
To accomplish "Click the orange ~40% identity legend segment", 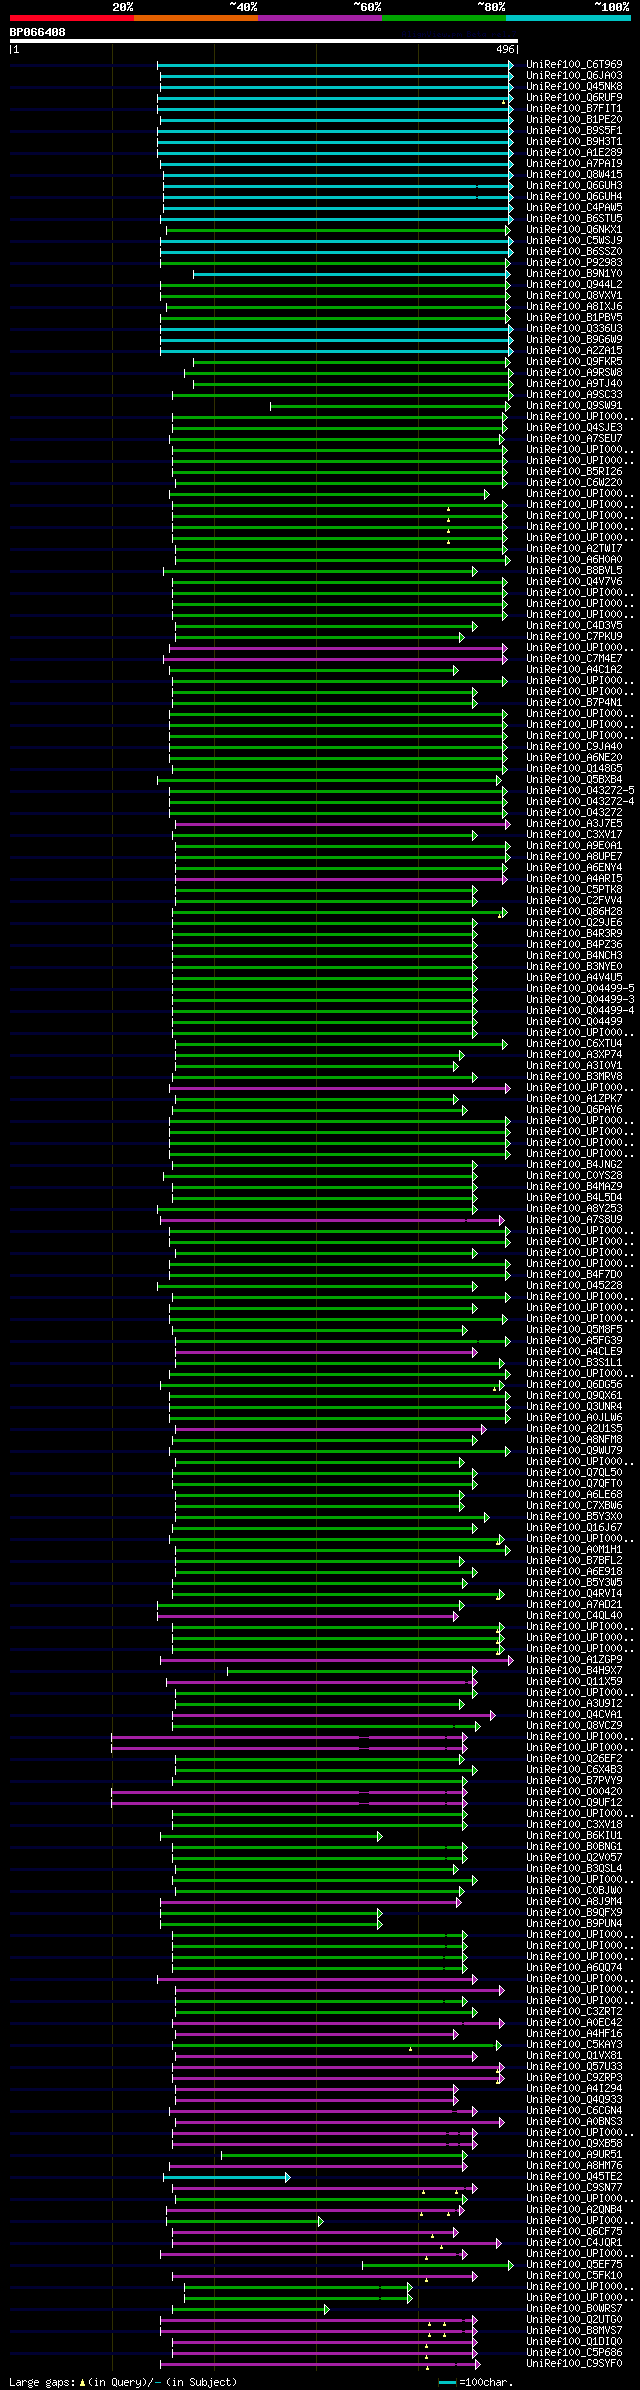I will click(196, 18).
